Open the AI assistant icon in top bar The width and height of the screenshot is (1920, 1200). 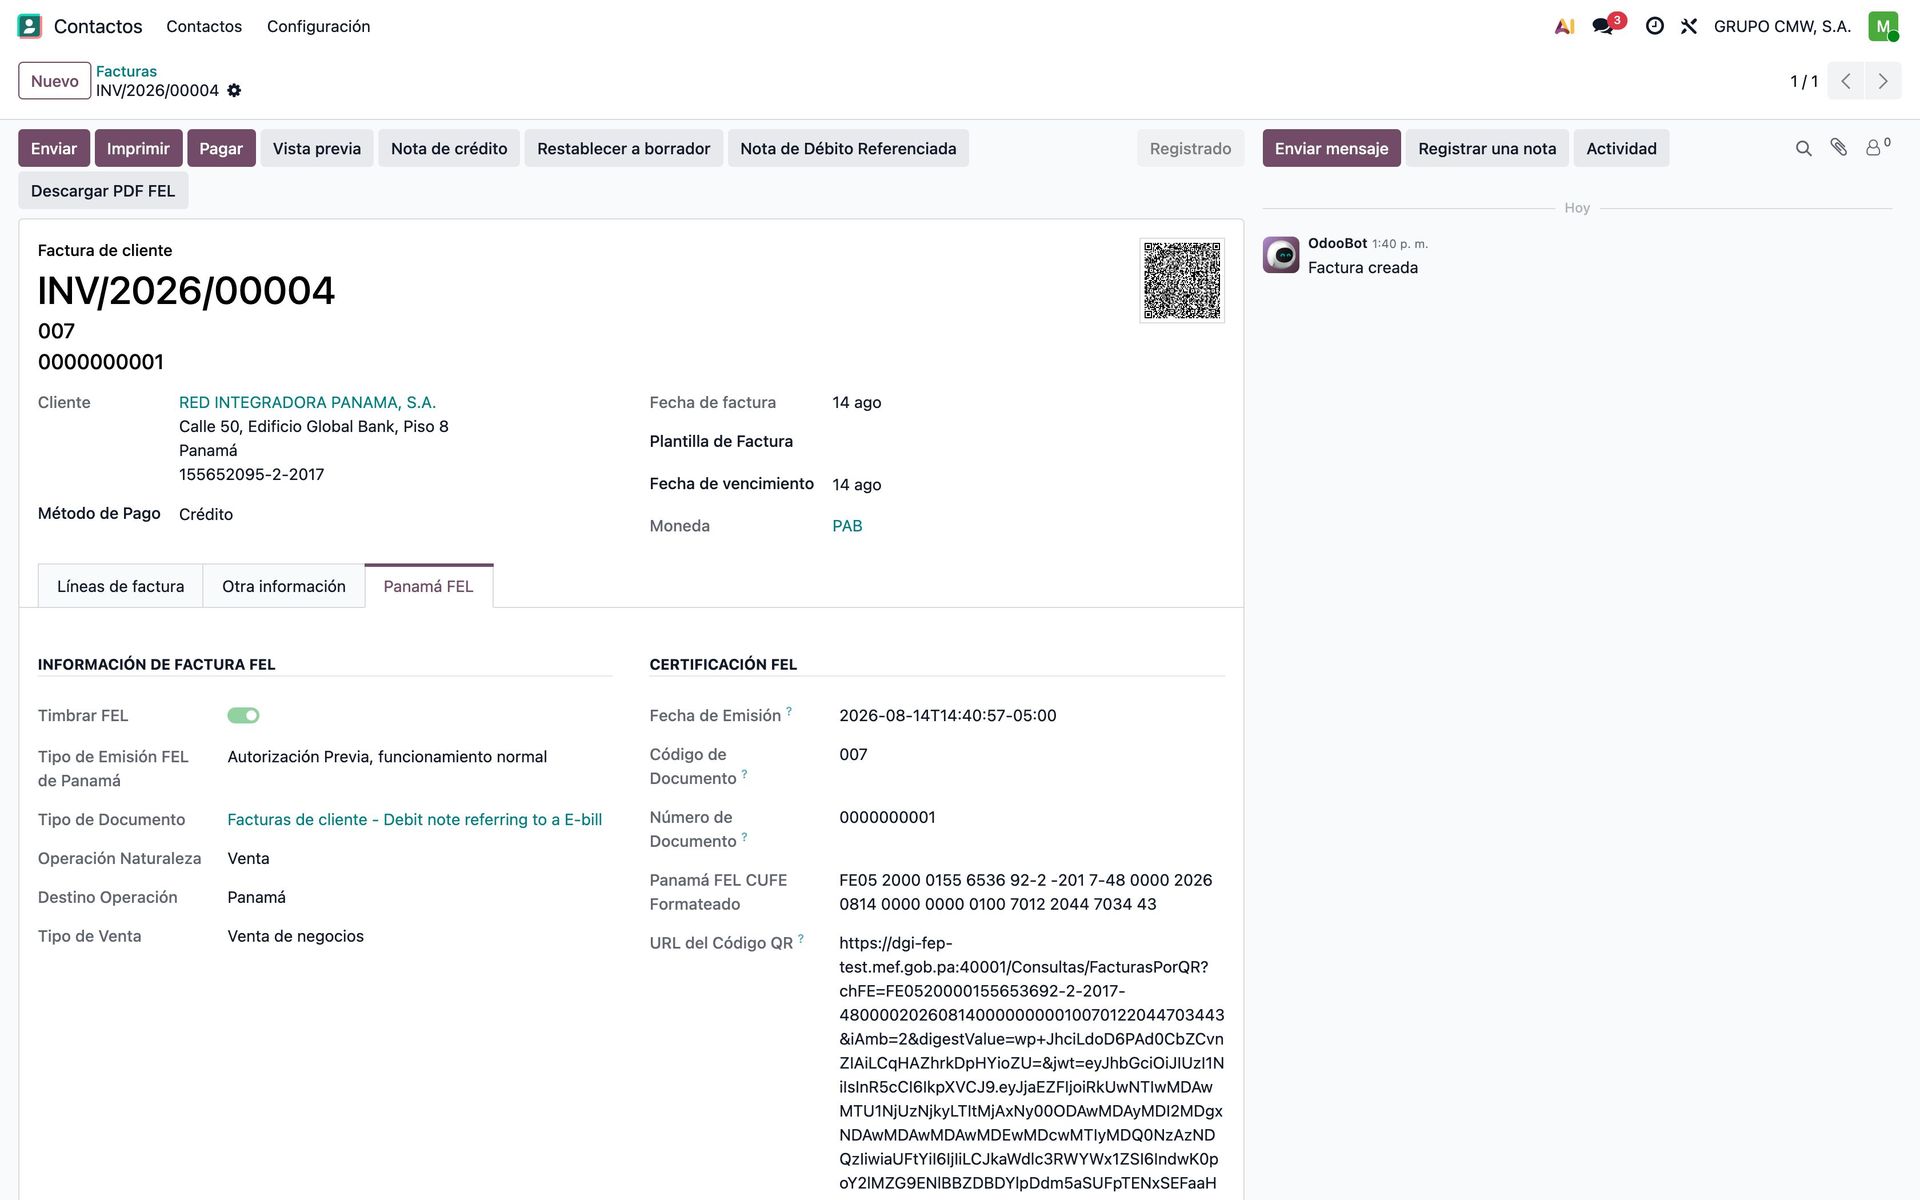tap(1564, 26)
